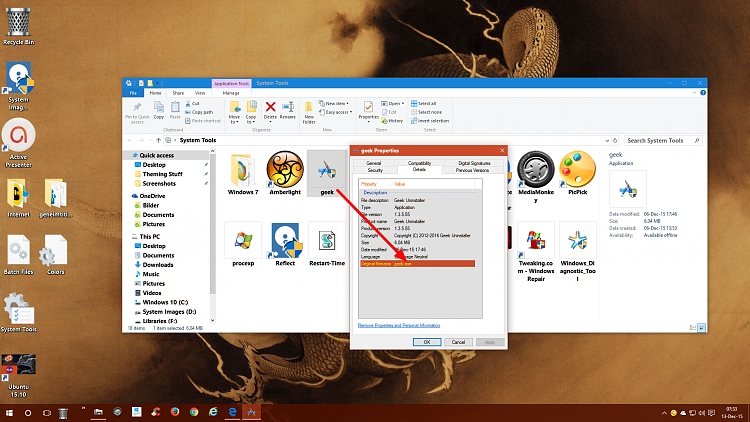Open Digital Signatures tab in Properties
The width and height of the screenshot is (750, 422).
coord(474,163)
